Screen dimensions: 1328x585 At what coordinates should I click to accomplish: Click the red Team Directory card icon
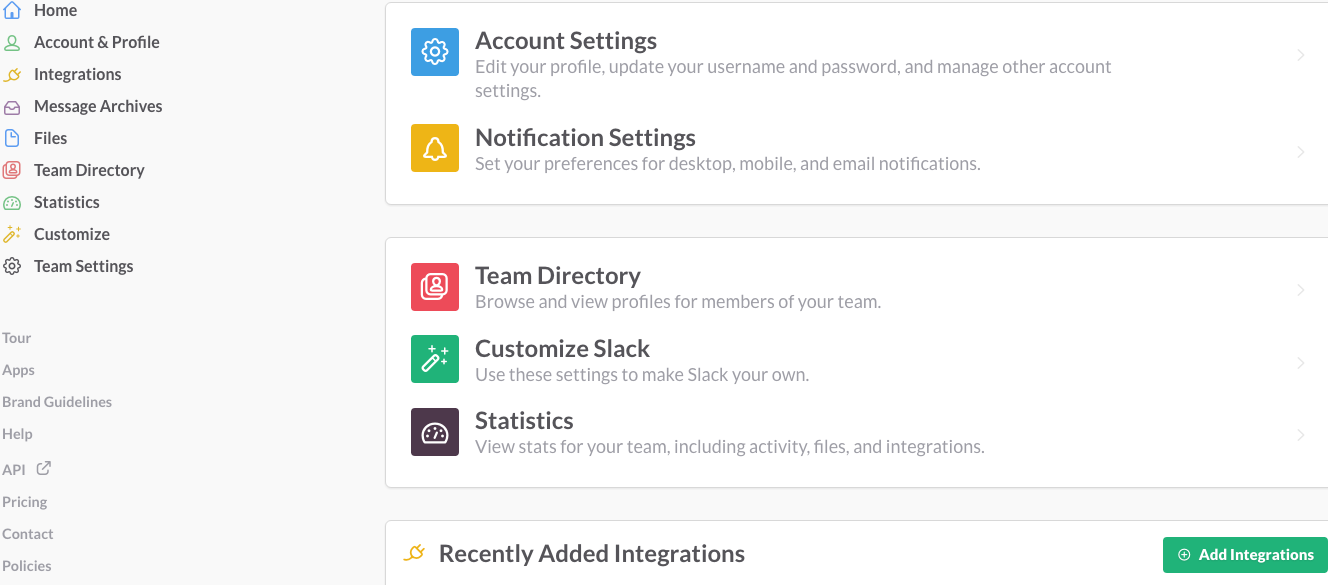pos(435,287)
